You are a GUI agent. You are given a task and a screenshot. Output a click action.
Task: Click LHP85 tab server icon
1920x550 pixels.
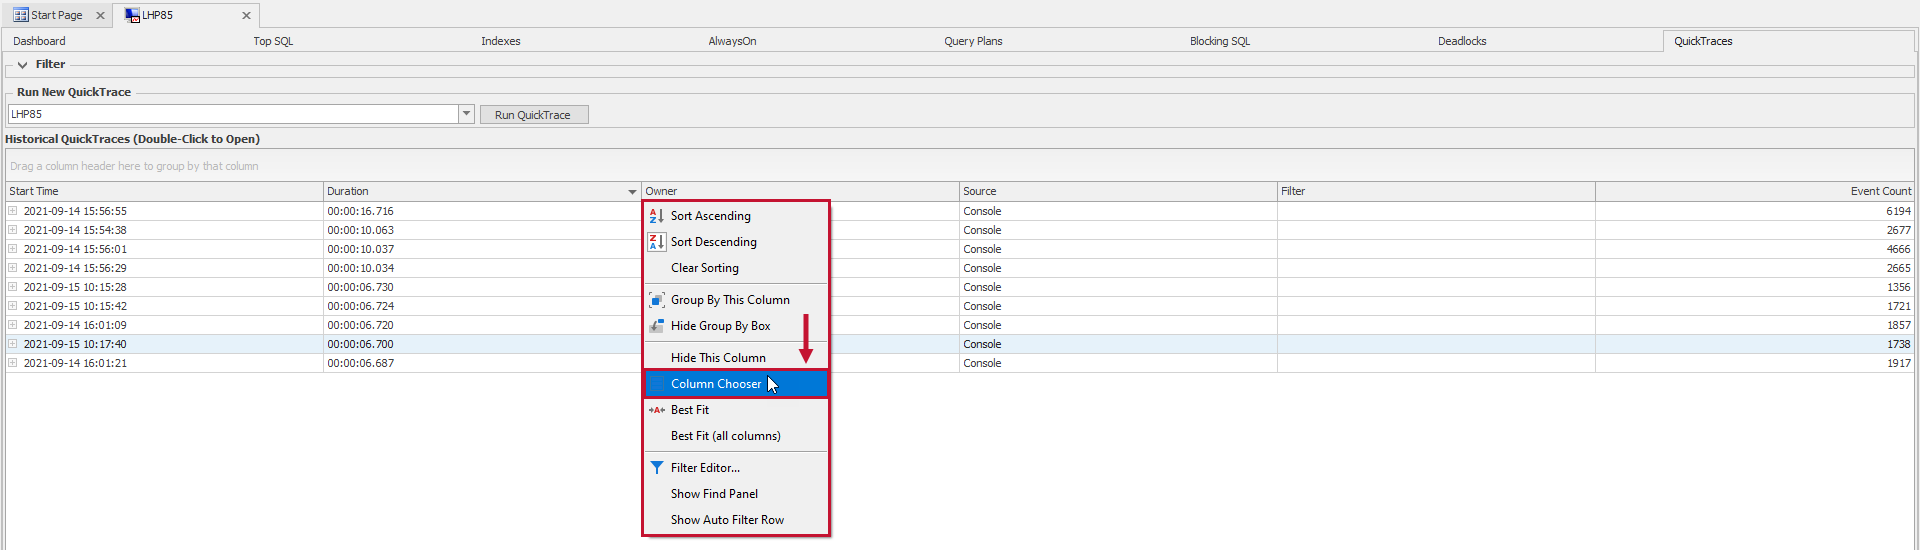tap(132, 15)
